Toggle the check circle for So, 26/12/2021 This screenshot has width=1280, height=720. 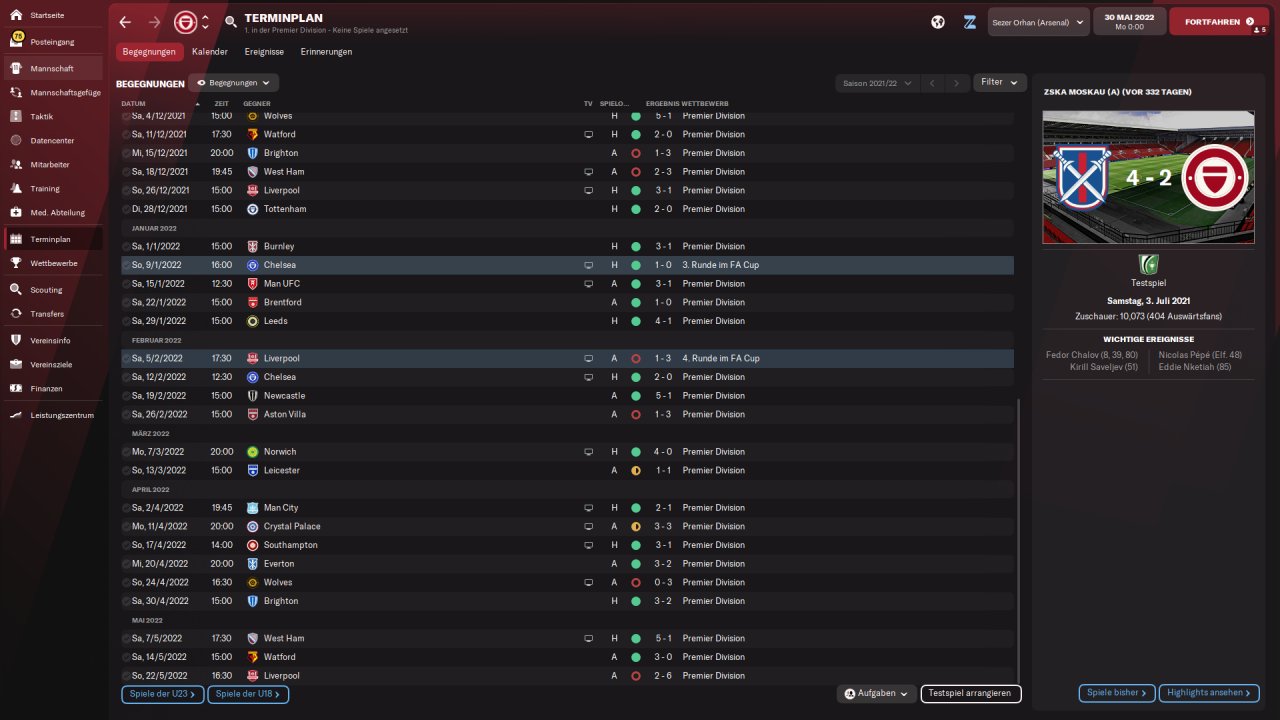pyautogui.click(x=126, y=190)
